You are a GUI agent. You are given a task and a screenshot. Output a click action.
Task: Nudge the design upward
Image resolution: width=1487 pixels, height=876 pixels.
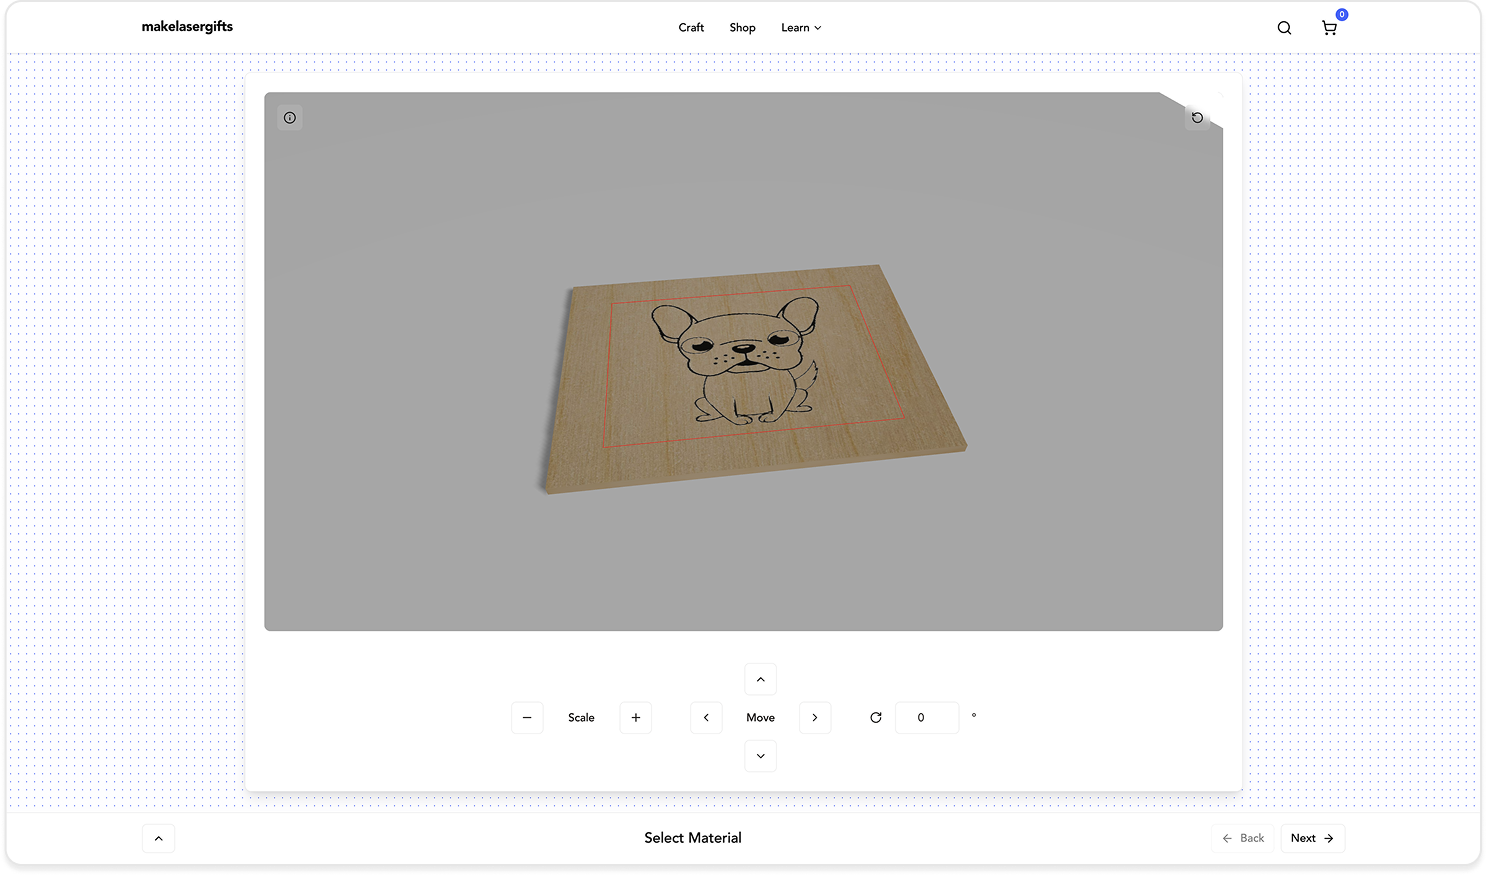[760, 679]
